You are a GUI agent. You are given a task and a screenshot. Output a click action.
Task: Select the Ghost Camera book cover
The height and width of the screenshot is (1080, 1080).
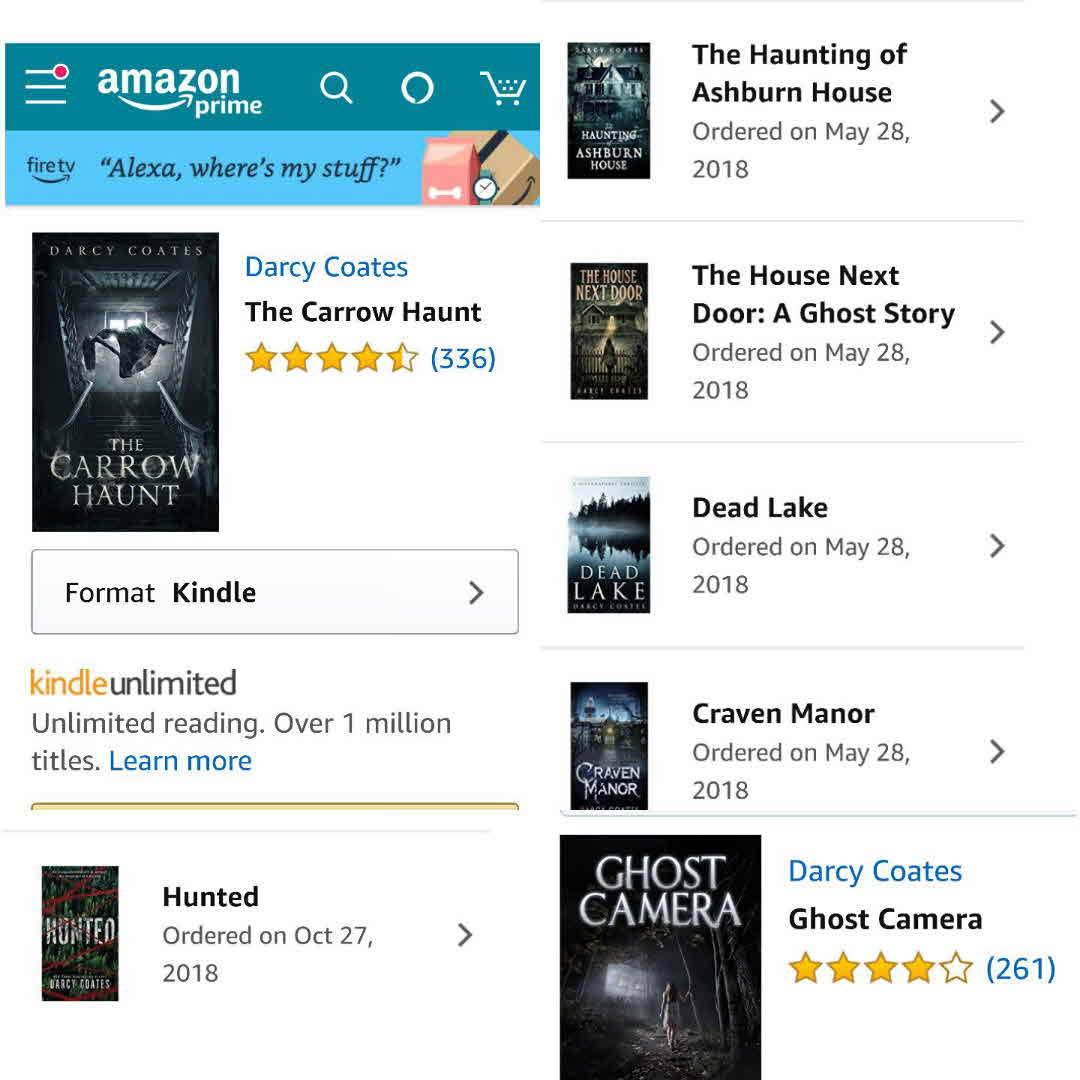coord(660,957)
